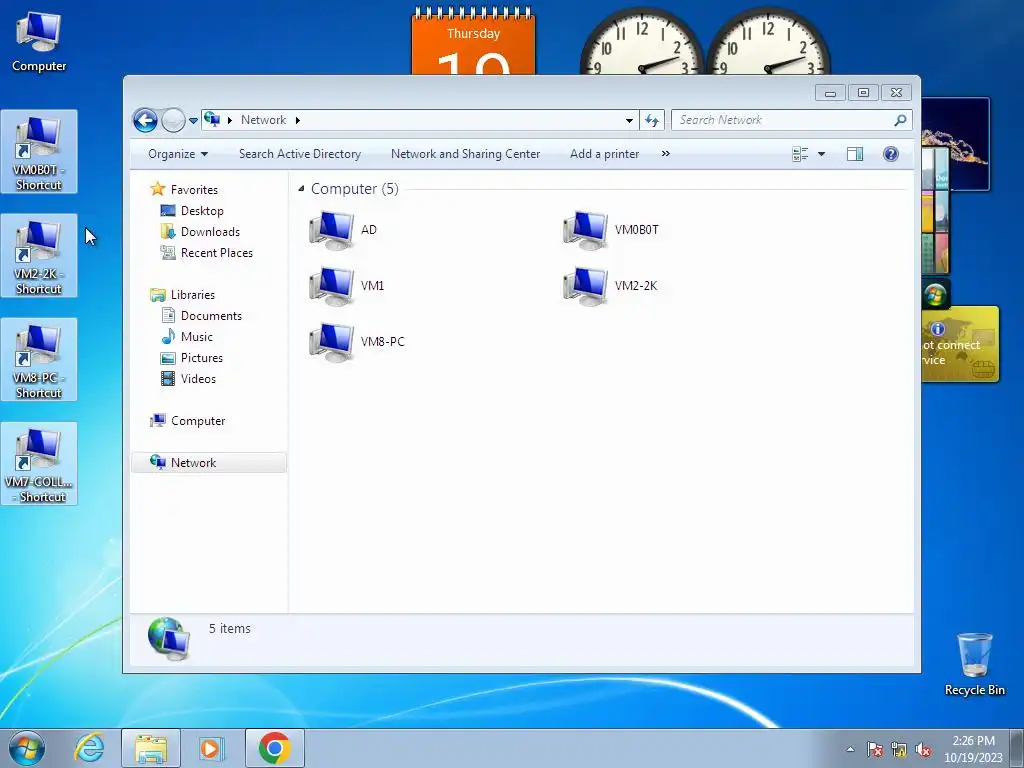This screenshot has width=1024, height=768.
Task: Open Action Center flag icon
Action: pyautogui.click(x=875, y=749)
